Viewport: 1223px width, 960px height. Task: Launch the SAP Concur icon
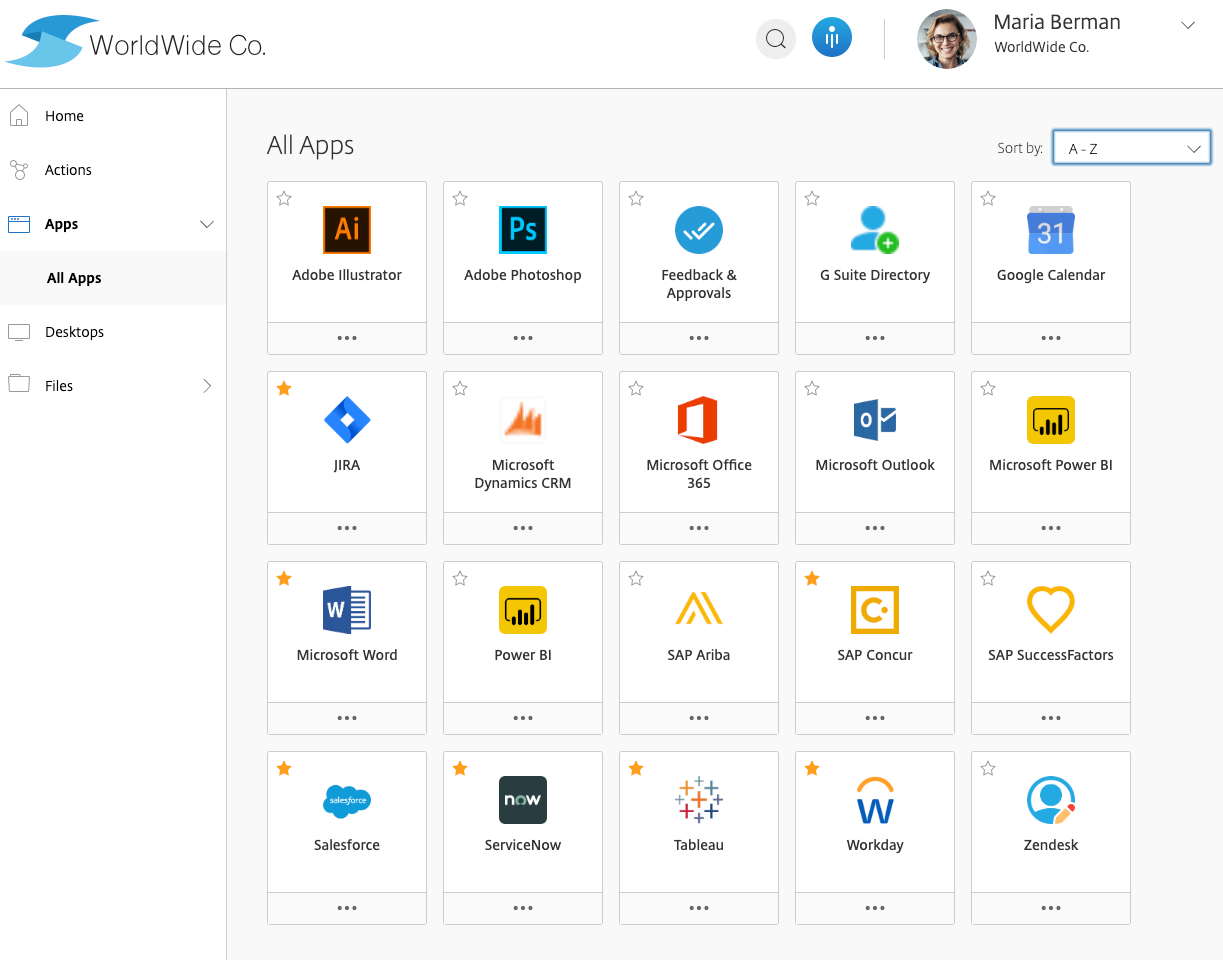click(875, 610)
